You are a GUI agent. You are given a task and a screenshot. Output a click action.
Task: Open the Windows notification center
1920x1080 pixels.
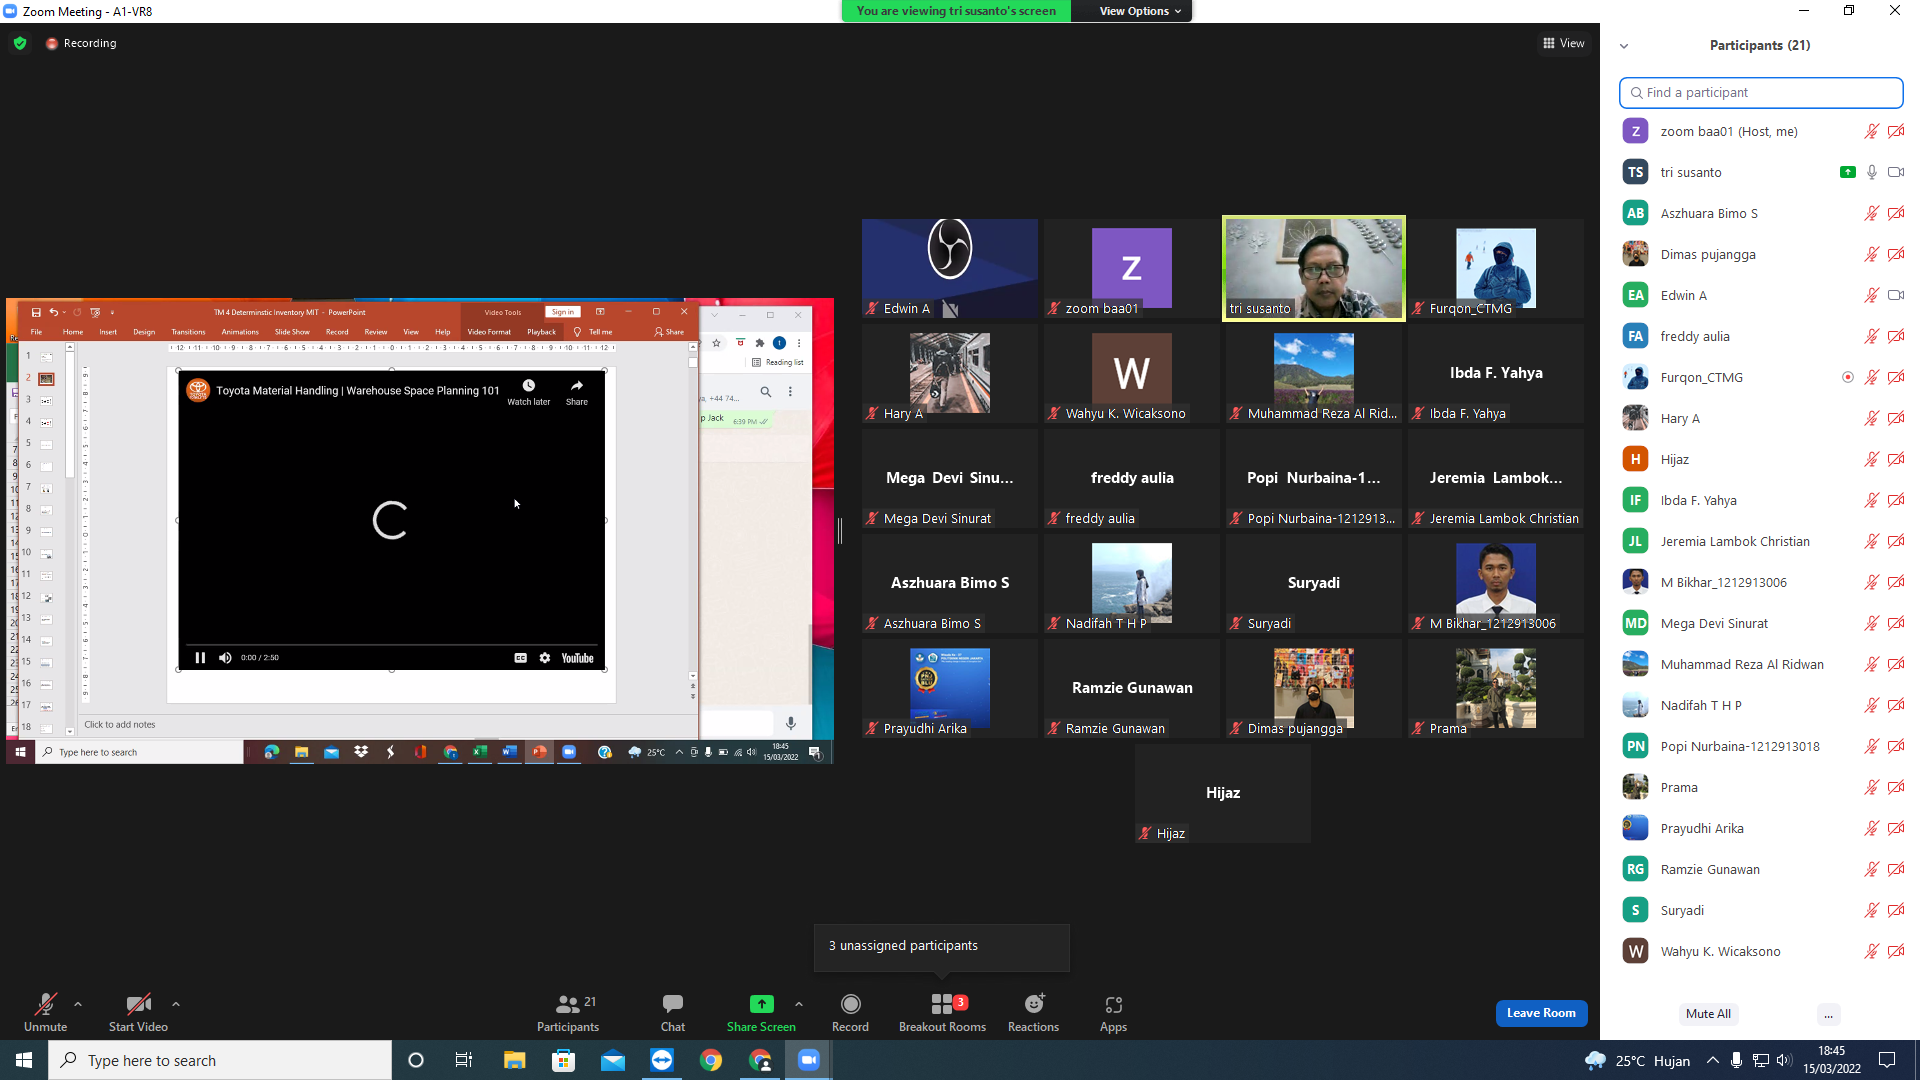[1887, 1060]
